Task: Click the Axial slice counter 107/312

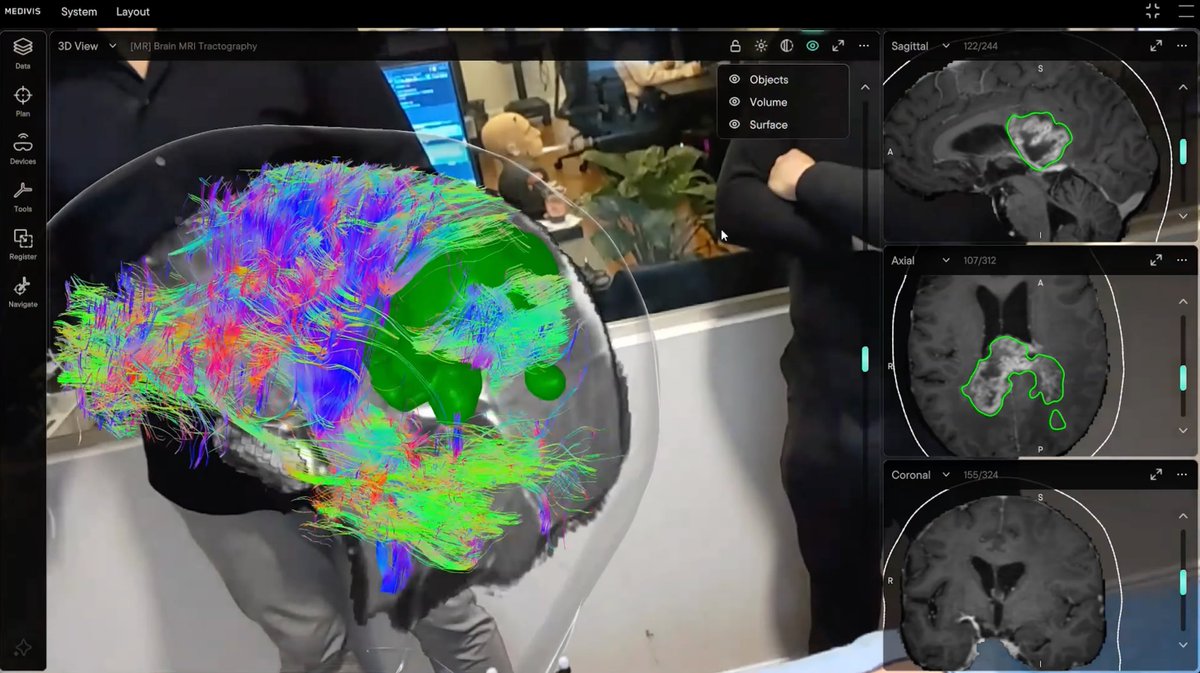Action: (978, 260)
